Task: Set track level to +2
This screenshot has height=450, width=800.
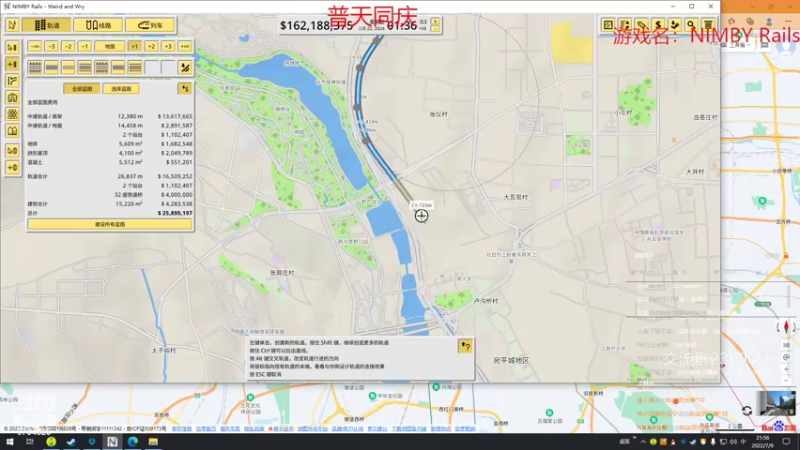Action: point(152,46)
